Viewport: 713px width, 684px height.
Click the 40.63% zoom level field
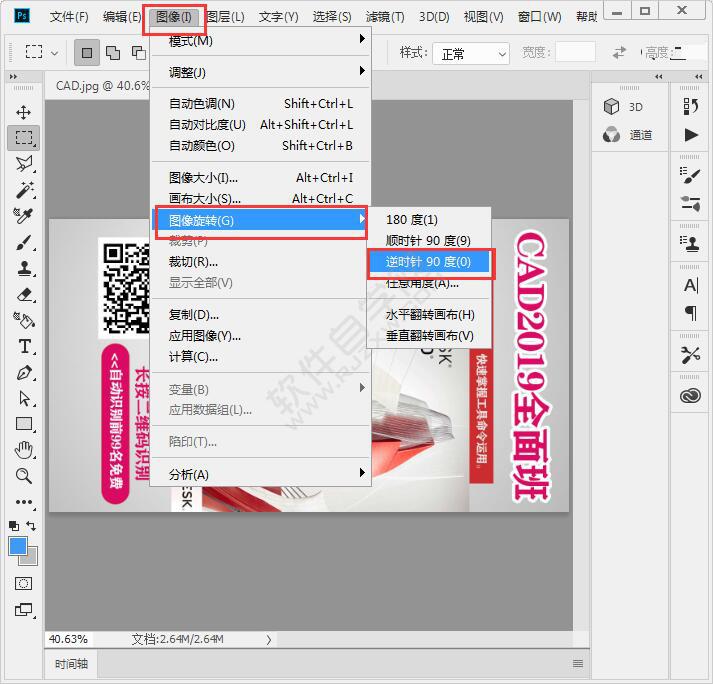68,639
